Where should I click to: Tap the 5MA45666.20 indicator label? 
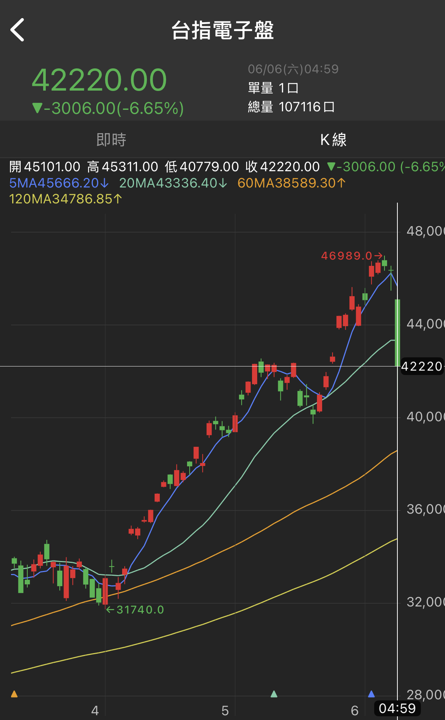[59, 183]
